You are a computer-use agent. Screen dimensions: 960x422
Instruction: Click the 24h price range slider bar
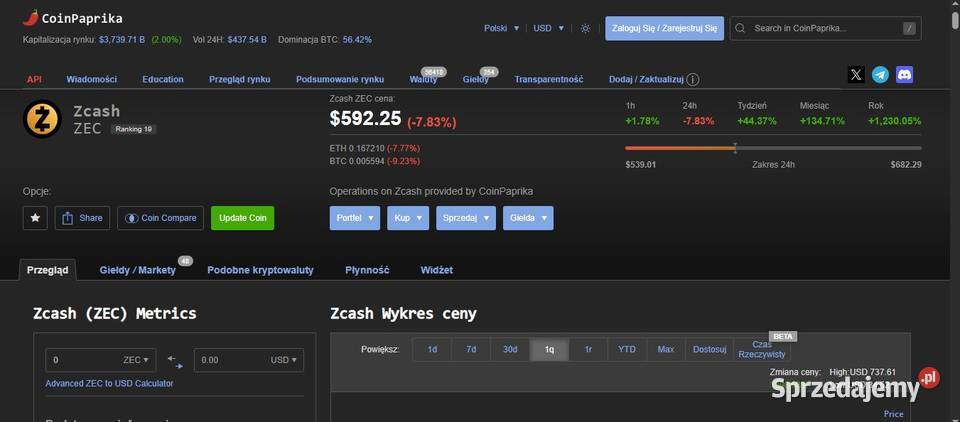tap(773, 148)
